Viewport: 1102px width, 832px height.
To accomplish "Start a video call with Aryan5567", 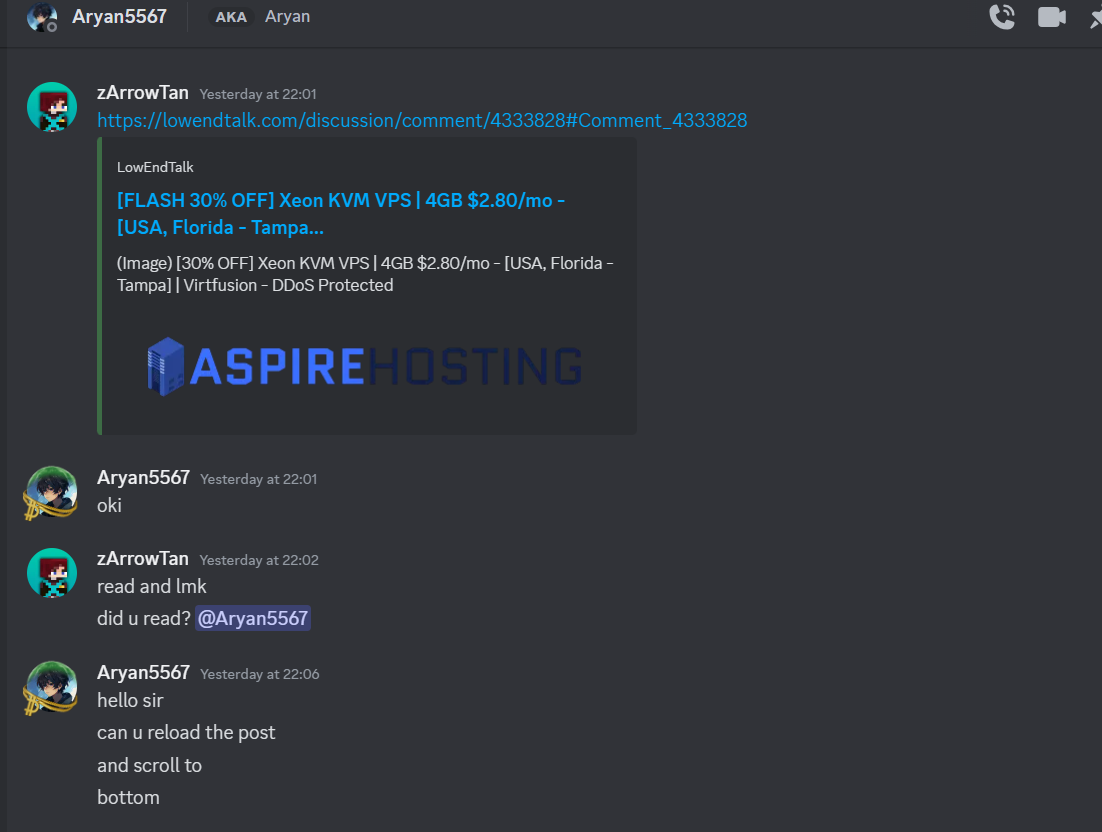I will [1051, 17].
